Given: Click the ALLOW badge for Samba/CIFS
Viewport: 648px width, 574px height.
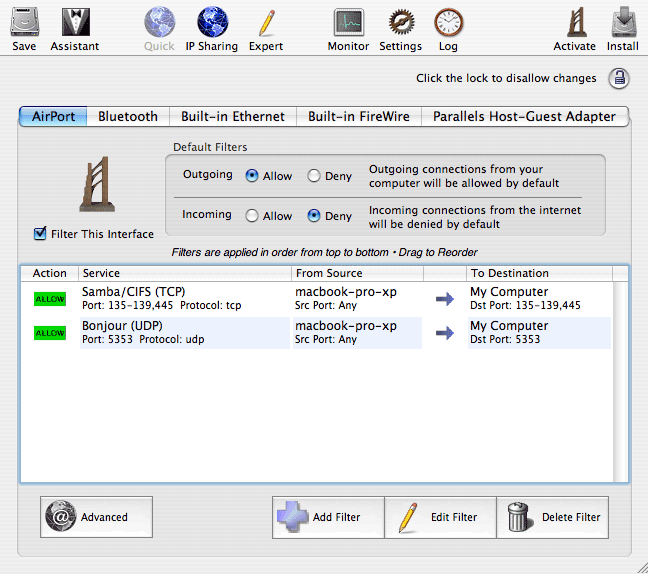Looking at the screenshot, I should click(x=50, y=299).
